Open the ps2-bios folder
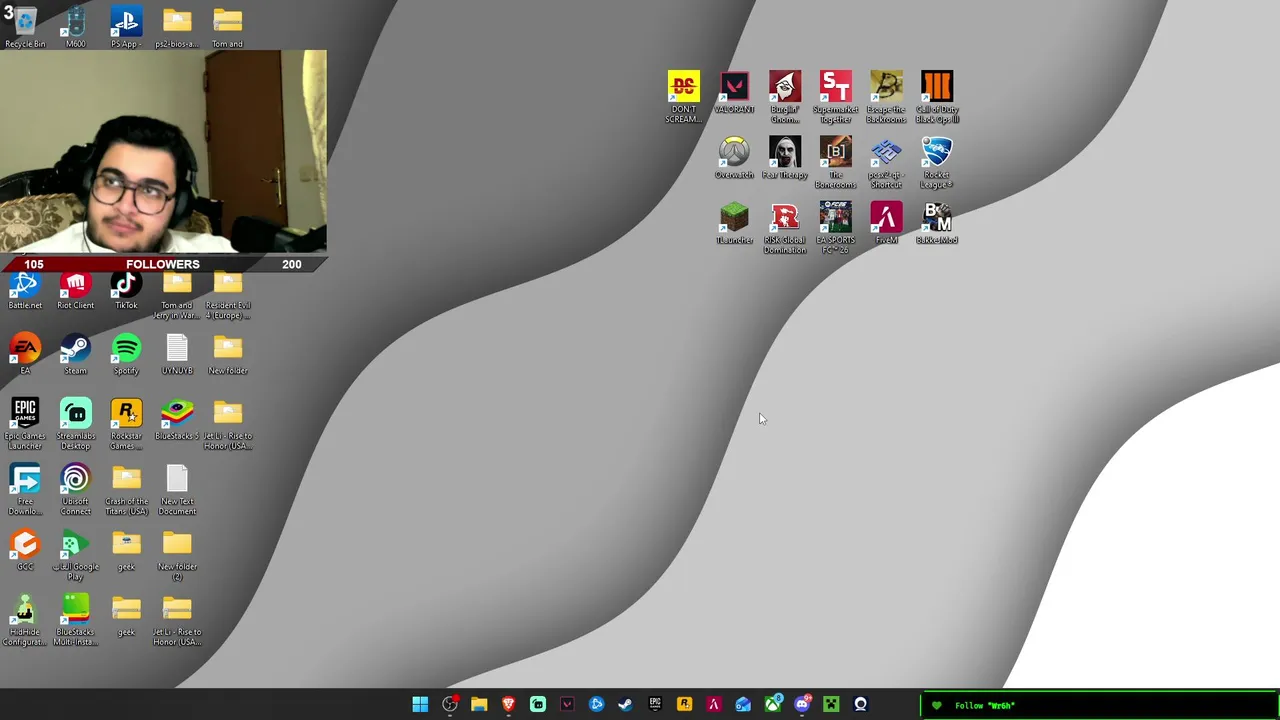This screenshot has height=720, width=1280. point(177,24)
